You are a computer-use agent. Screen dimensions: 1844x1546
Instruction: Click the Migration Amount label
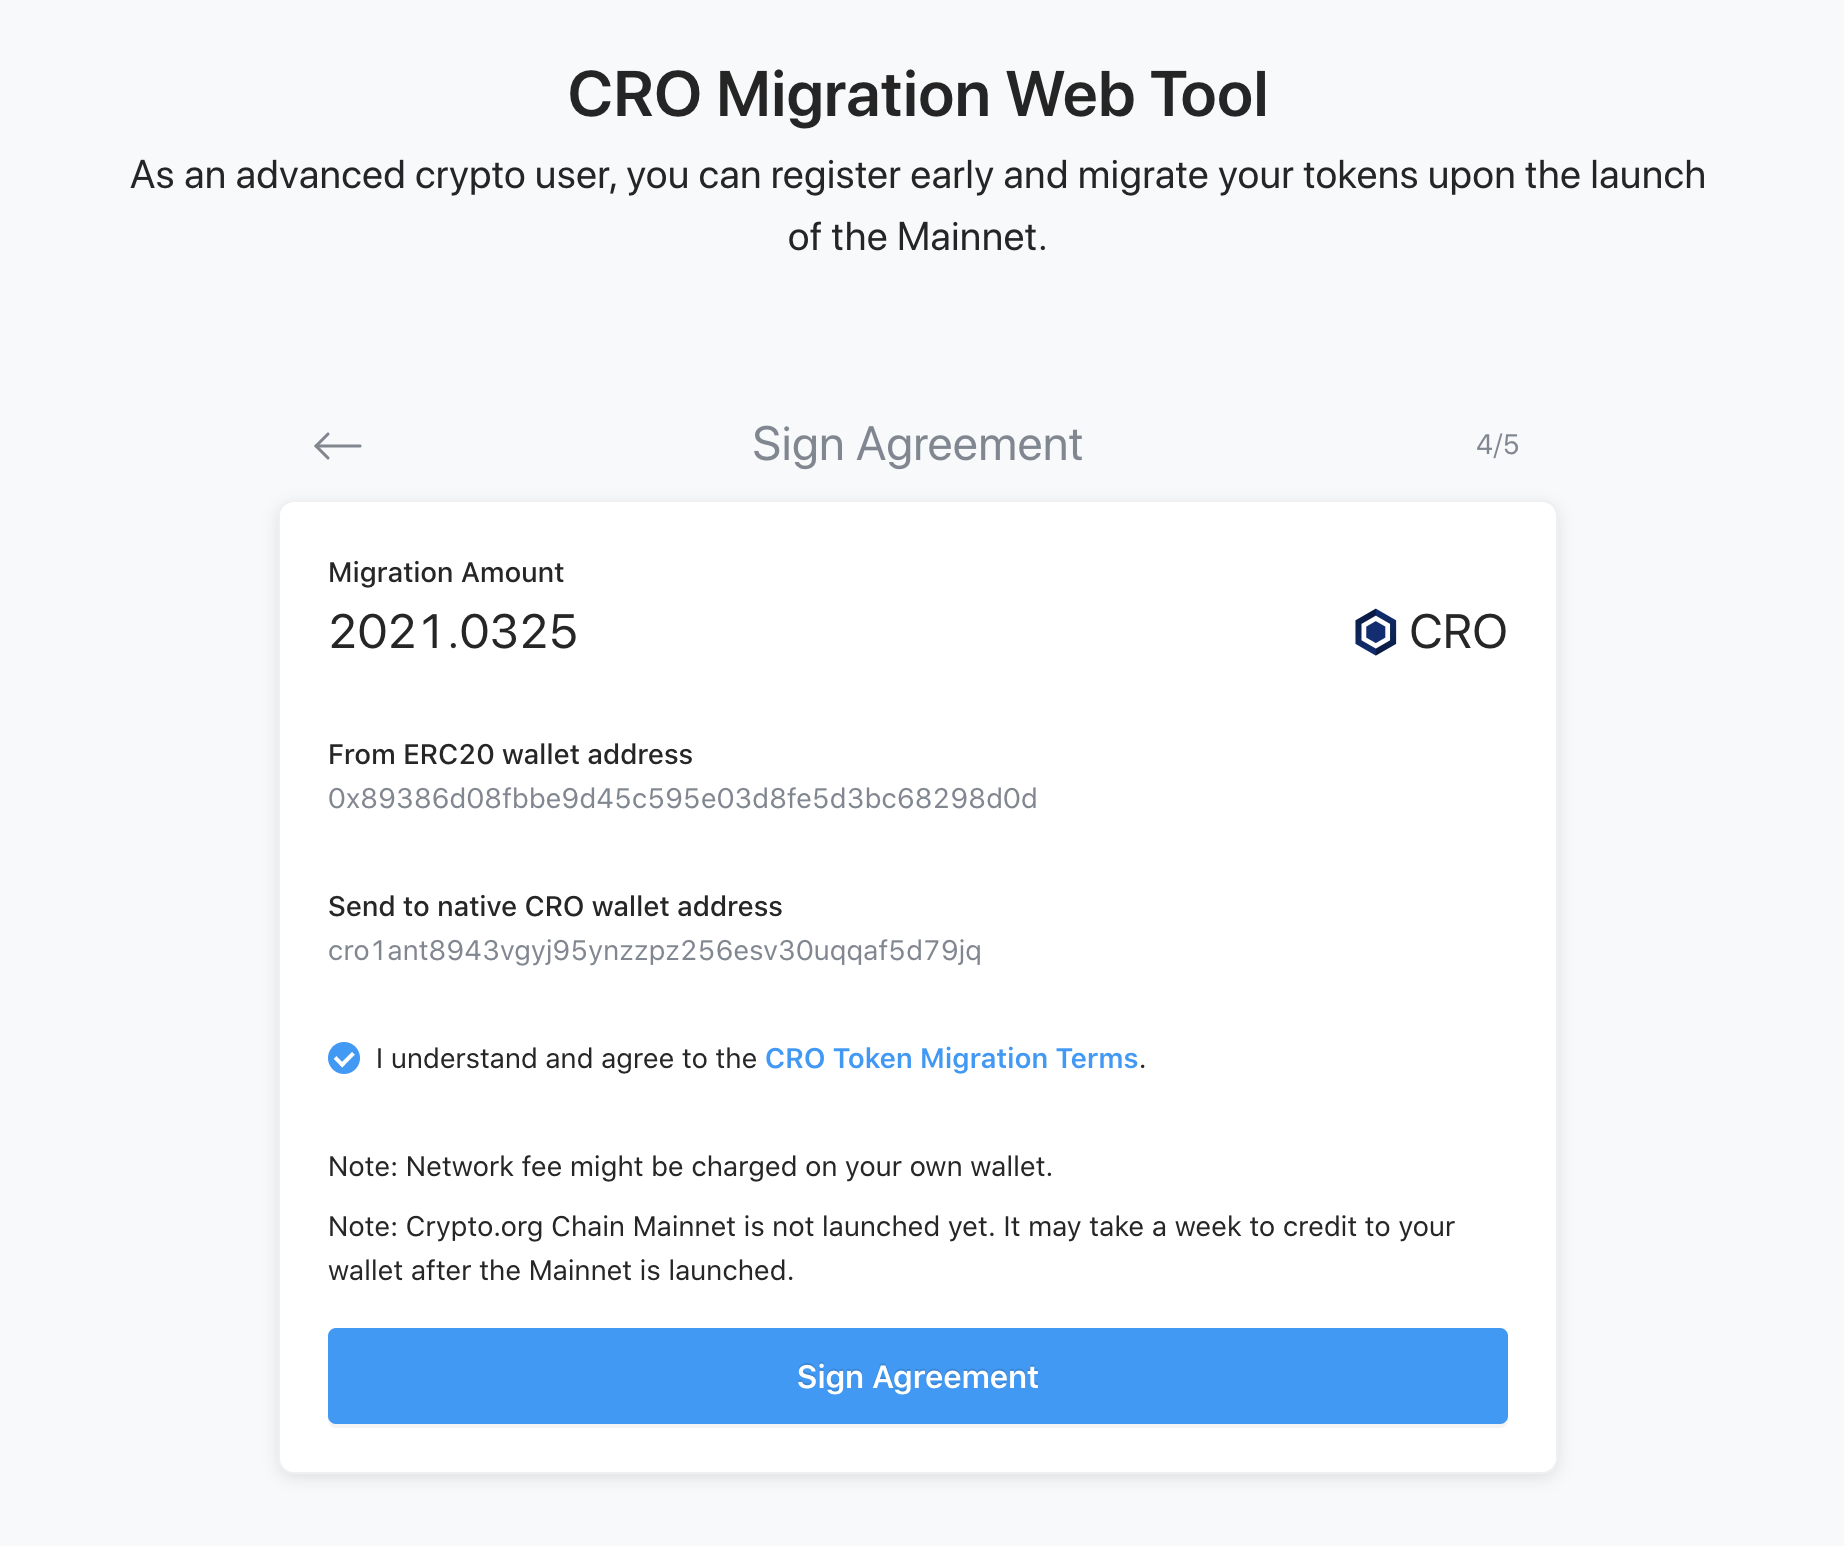point(446,572)
